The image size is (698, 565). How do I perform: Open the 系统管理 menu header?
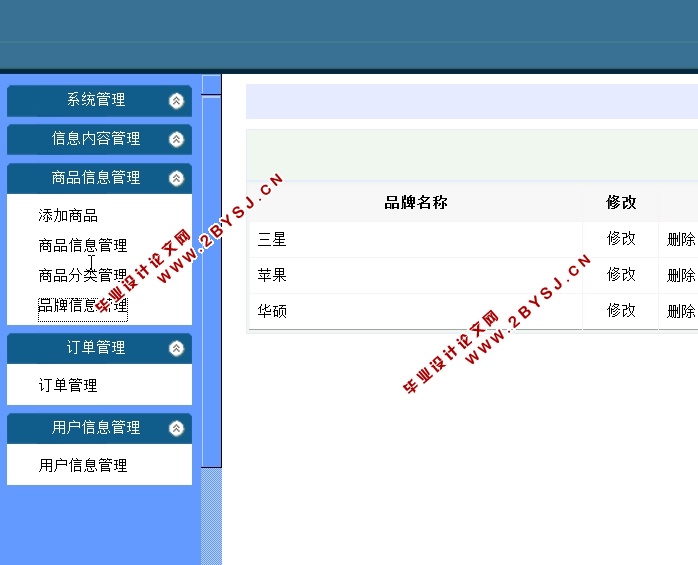pyautogui.click(x=99, y=101)
